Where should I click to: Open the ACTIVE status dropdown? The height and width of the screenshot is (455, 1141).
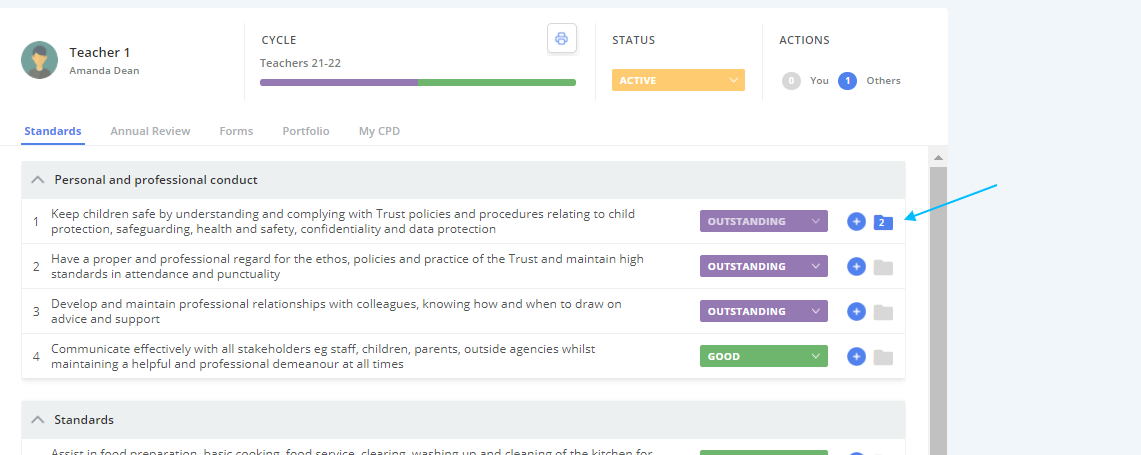(x=678, y=80)
